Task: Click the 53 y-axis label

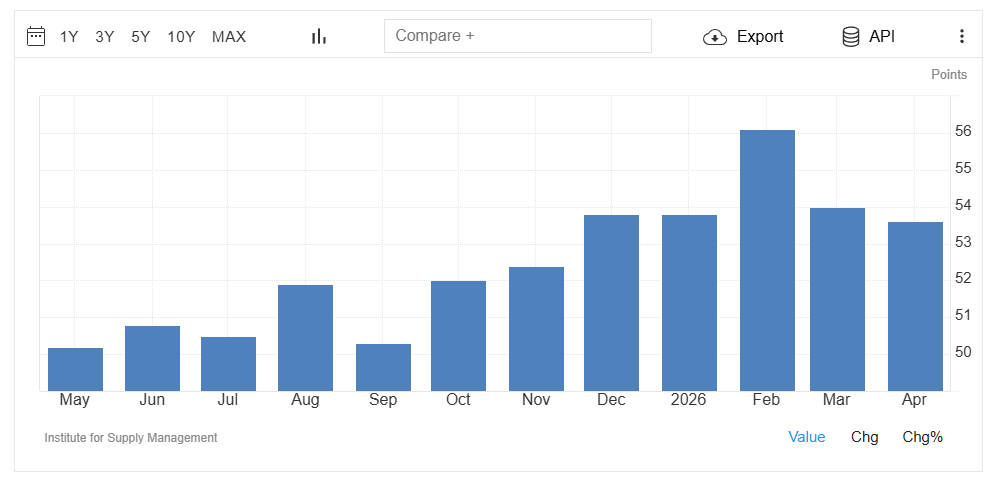Action: click(963, 242)
